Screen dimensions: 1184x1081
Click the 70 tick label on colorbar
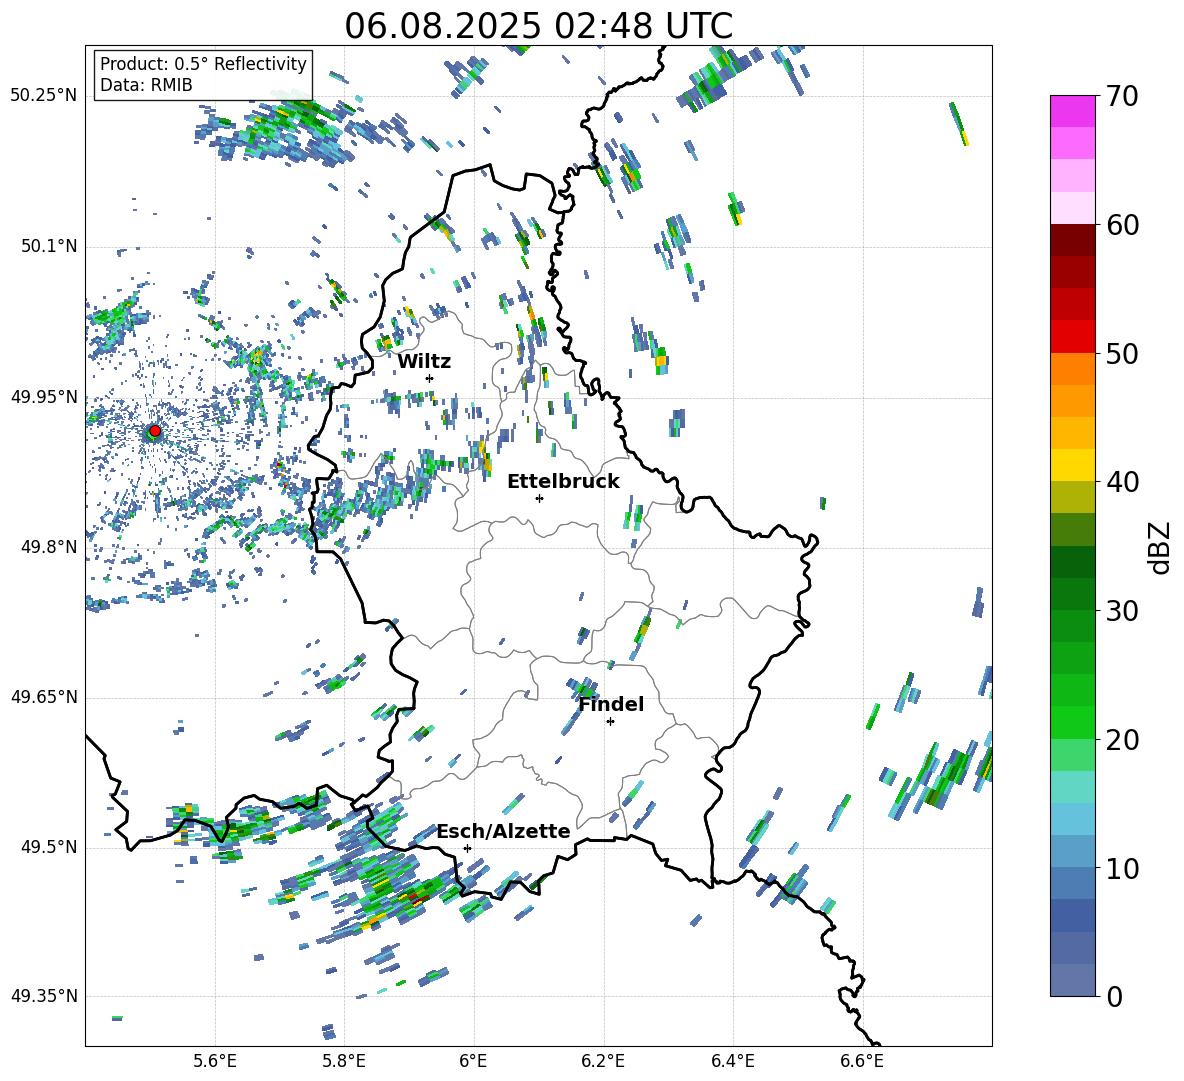[x=1121, y=96]
